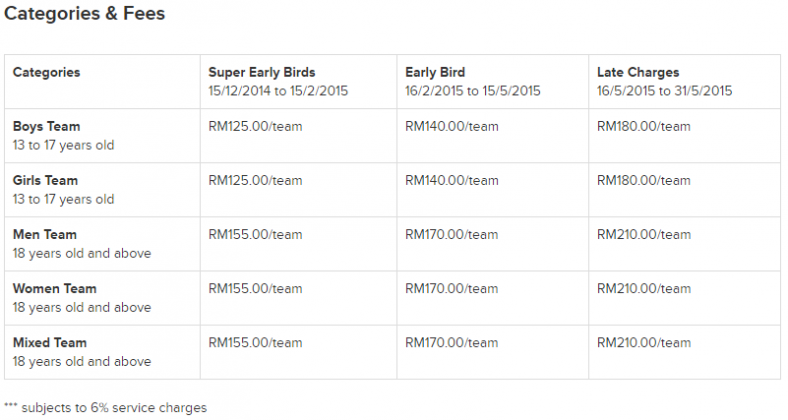Click the 16/5/2015 to 31/5/2015 date range
This screenshot has width=788, height=420.
pyautogui.click(x=664, y=91)
